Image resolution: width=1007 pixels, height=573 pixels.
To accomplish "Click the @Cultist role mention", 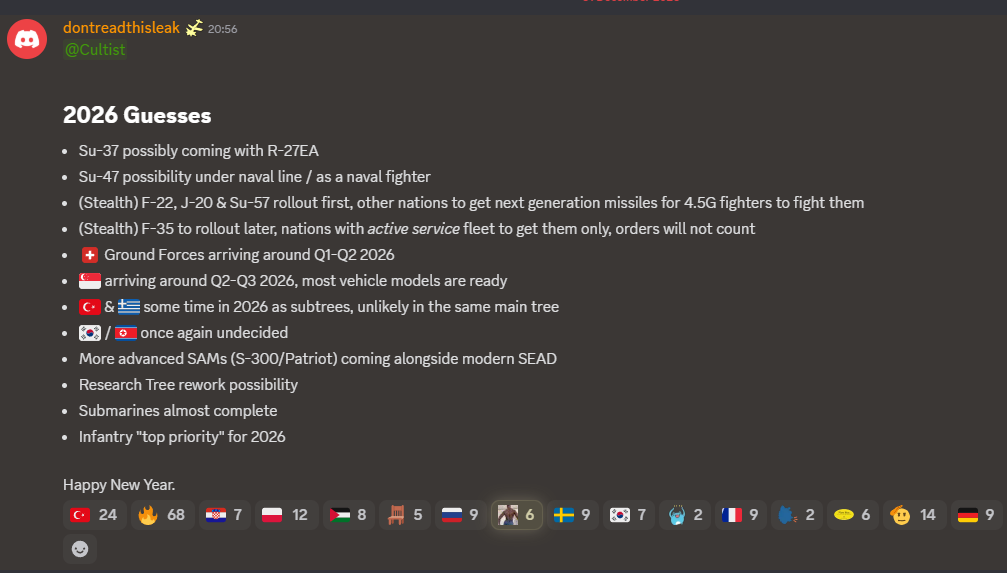I will [x=95, y=49].
